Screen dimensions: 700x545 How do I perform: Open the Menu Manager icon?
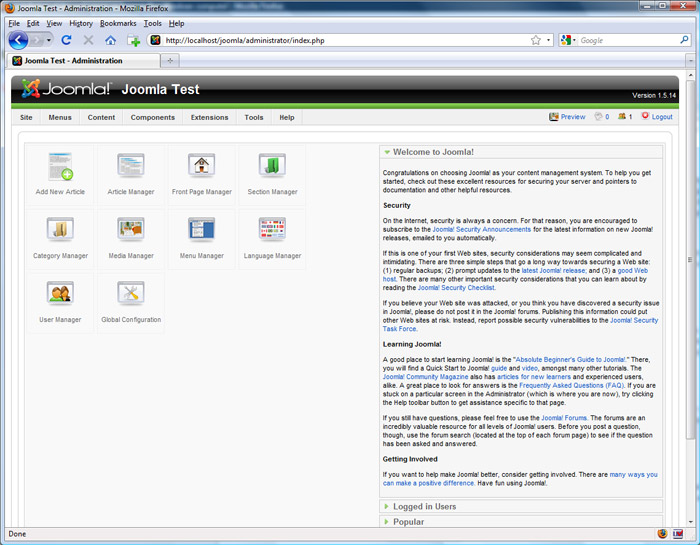pos(201,237)
